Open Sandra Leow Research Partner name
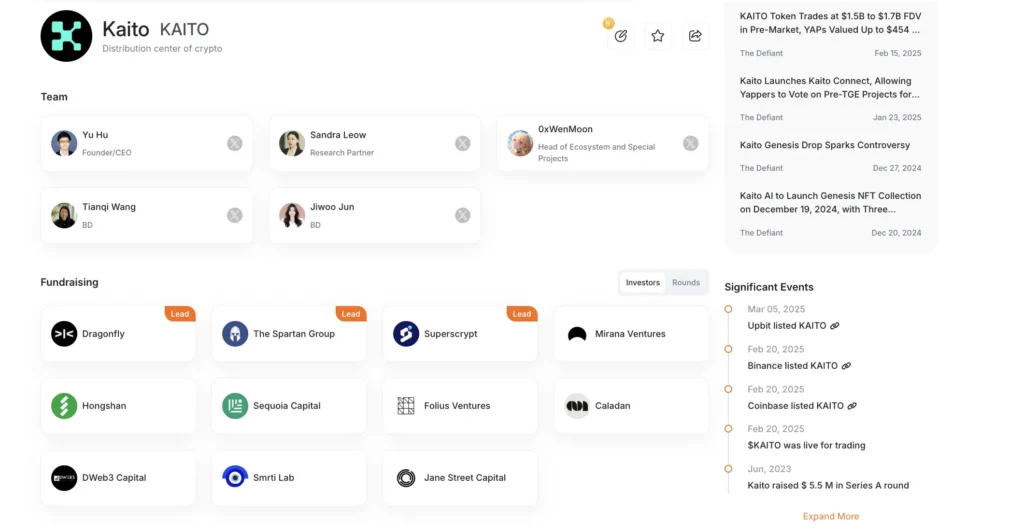1024x531 pixels. coord(338,135)
